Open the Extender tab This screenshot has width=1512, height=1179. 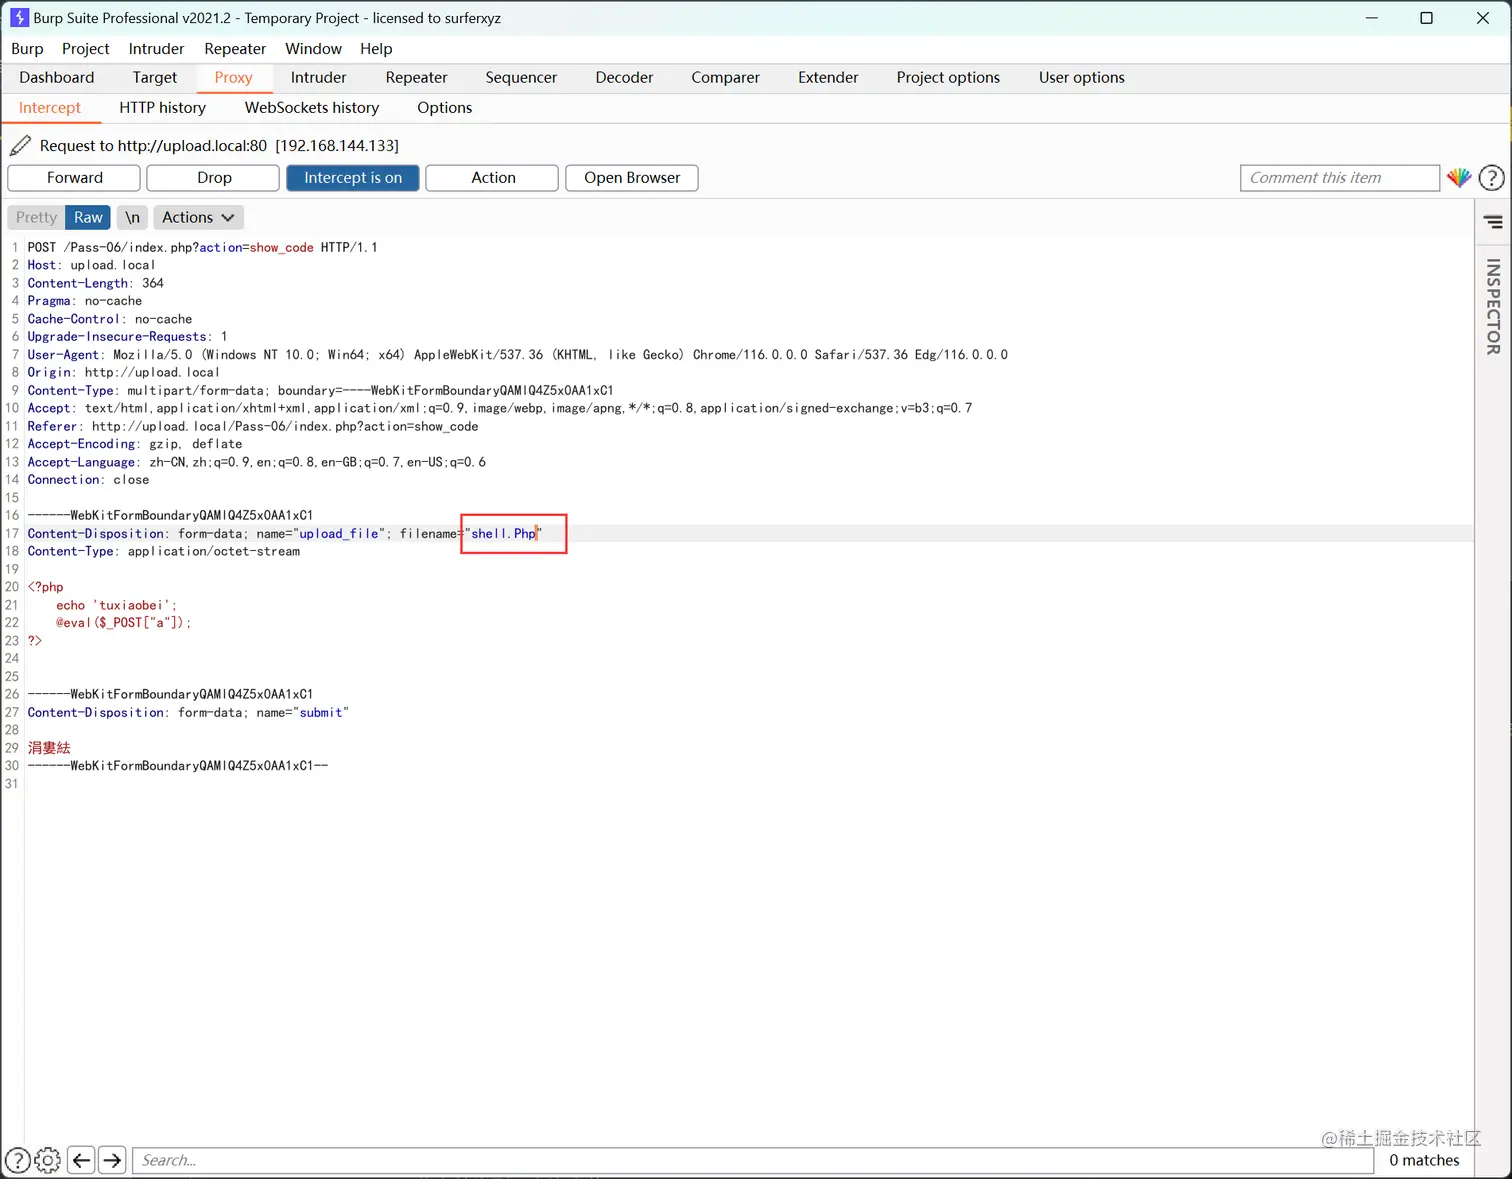tap(828, 78)
